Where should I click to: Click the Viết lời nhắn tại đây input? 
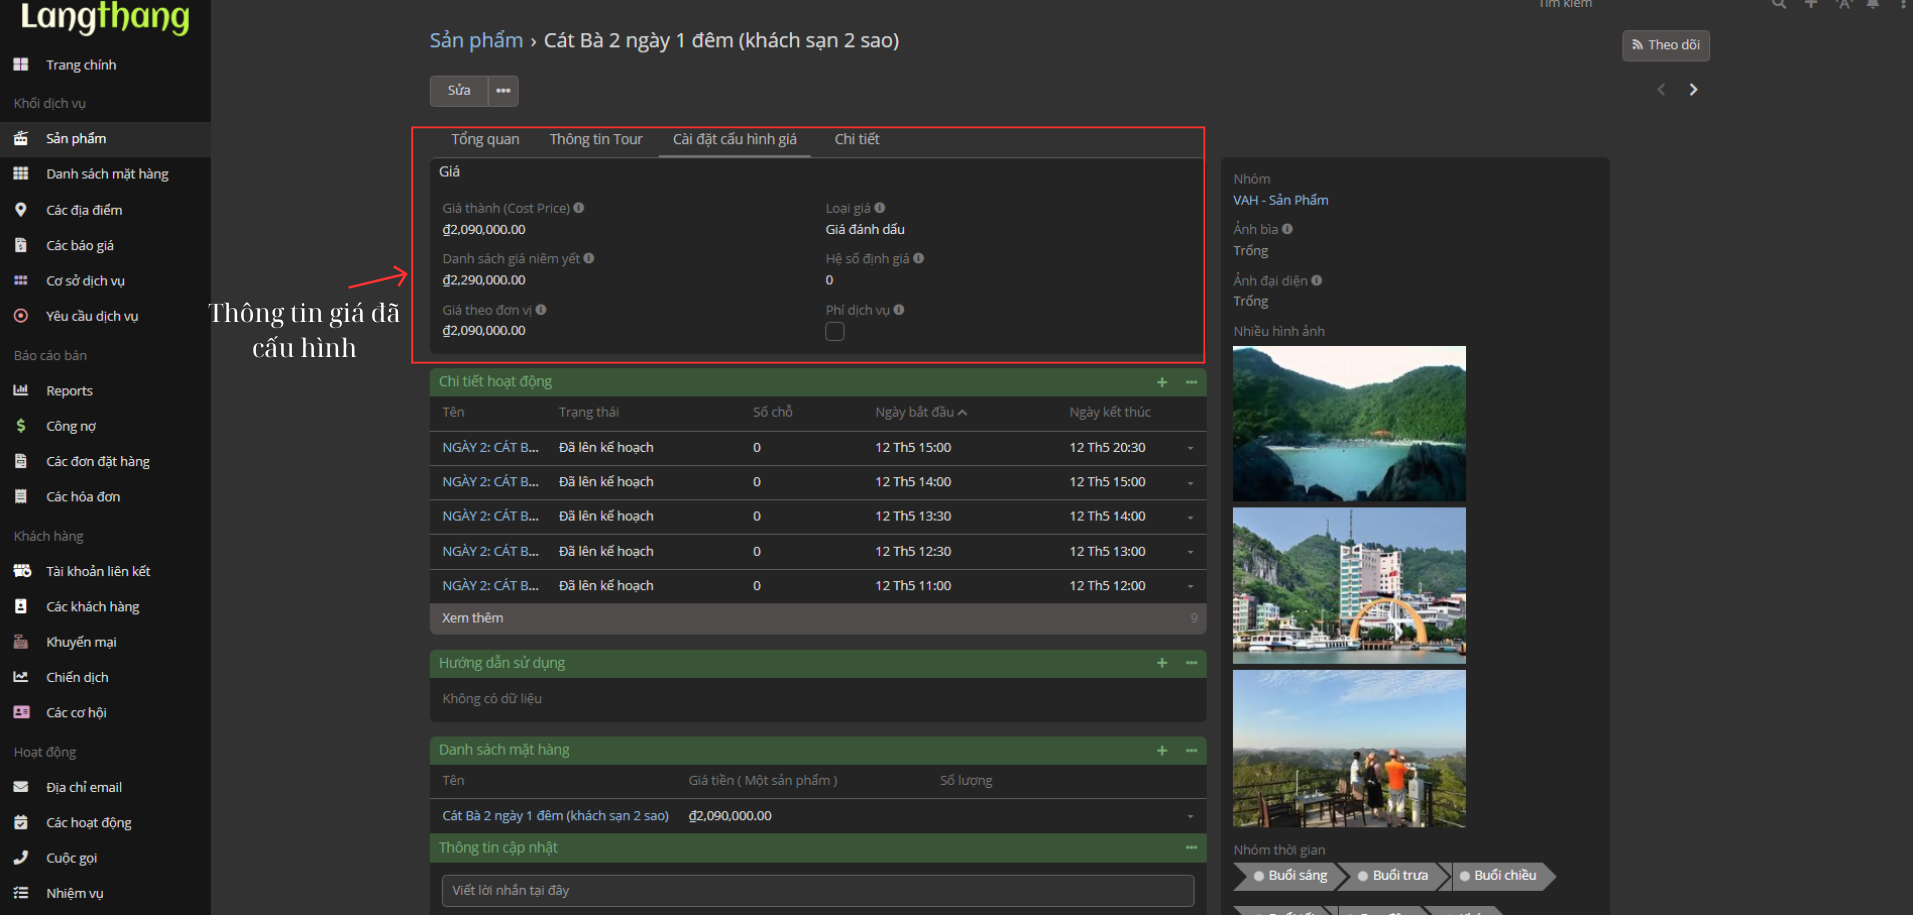[817, 890]
